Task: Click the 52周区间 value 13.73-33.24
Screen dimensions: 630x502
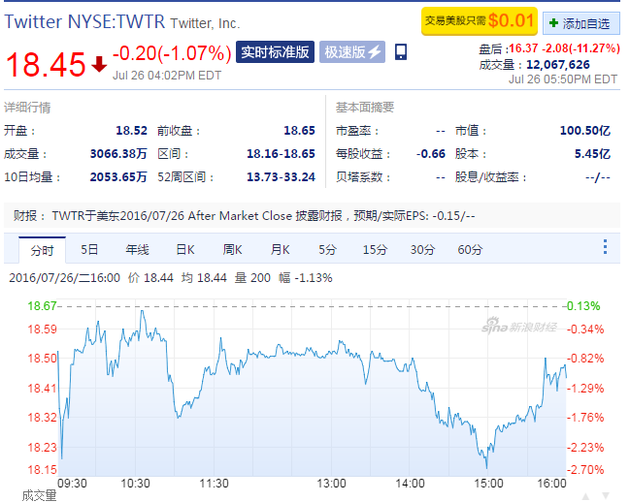Action: 281,177
